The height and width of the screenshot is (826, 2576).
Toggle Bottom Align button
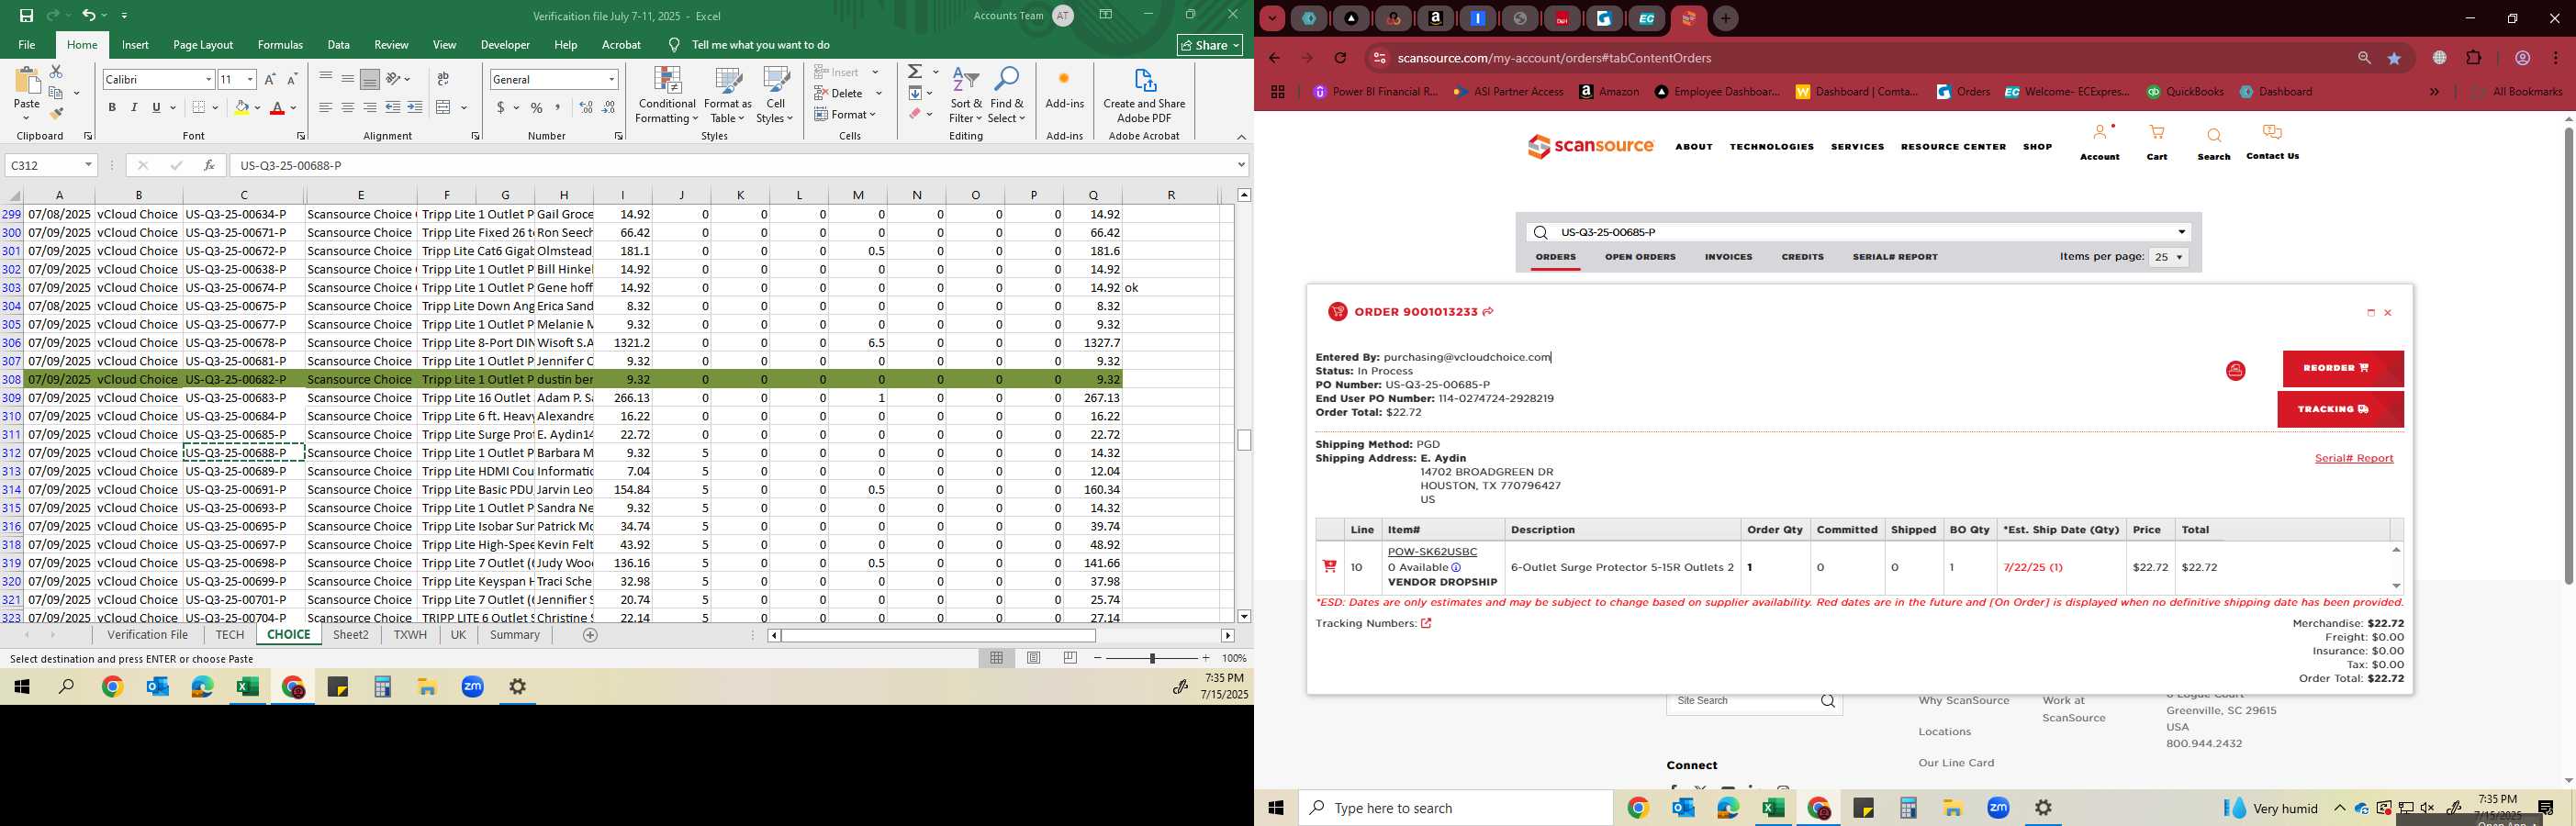pyautogui.click(x=369, y=79)
